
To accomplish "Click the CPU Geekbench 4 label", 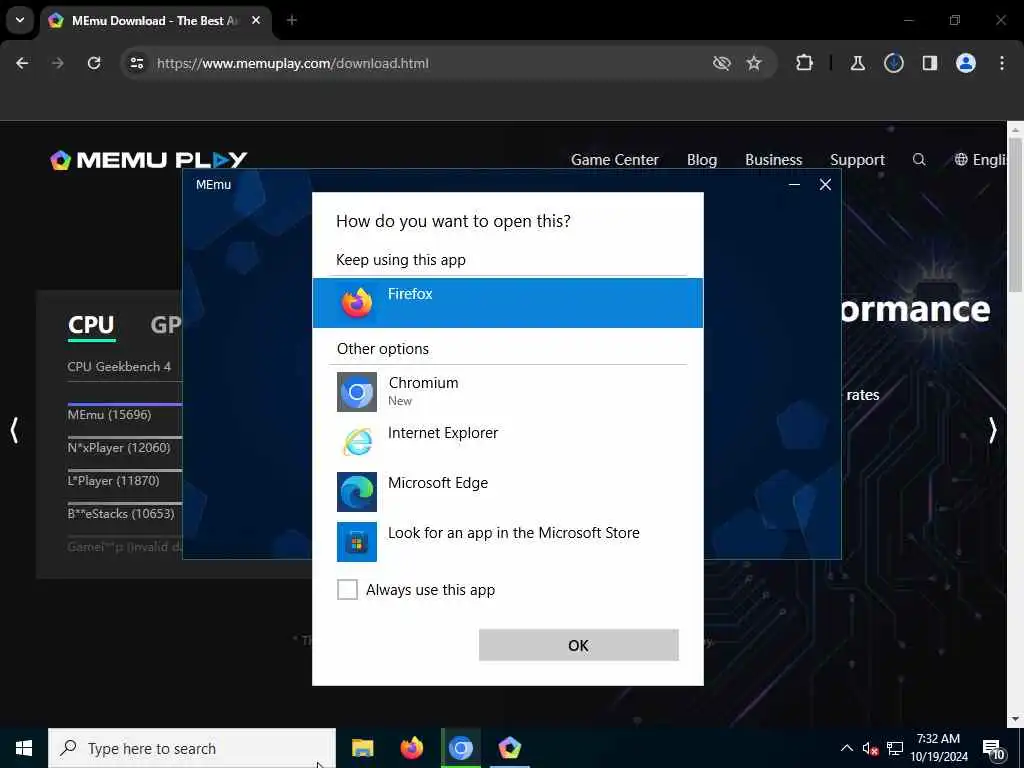I will pyautogui.click(x=119, y=366).
